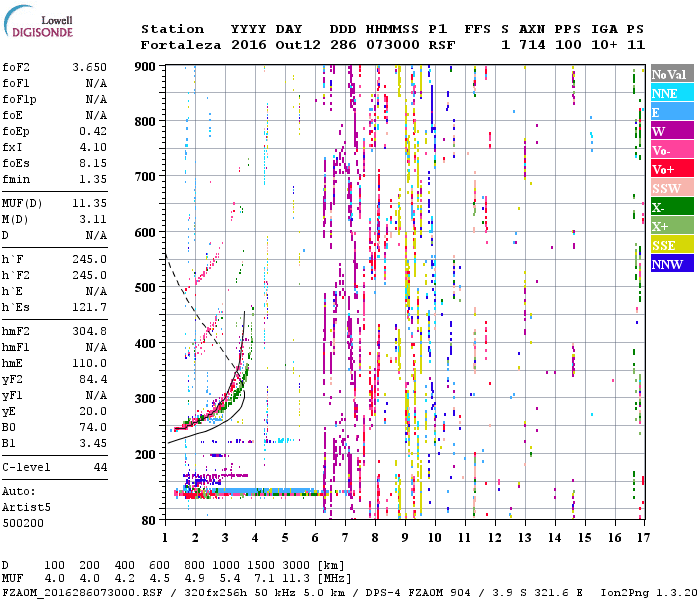Click the 500200 scaler version number
Image resolution: width=700 pixels, height=600 pixels.
(23, 523)
